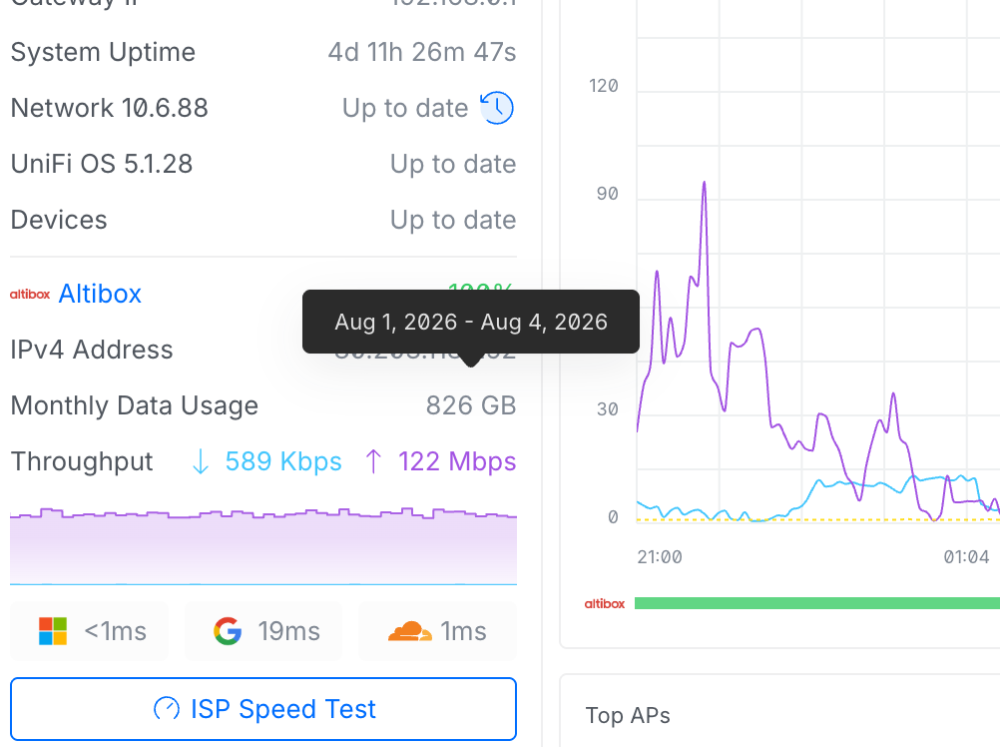The image size is (1000, 747).
Task: Click the System Uptime row
Action: 263,52
